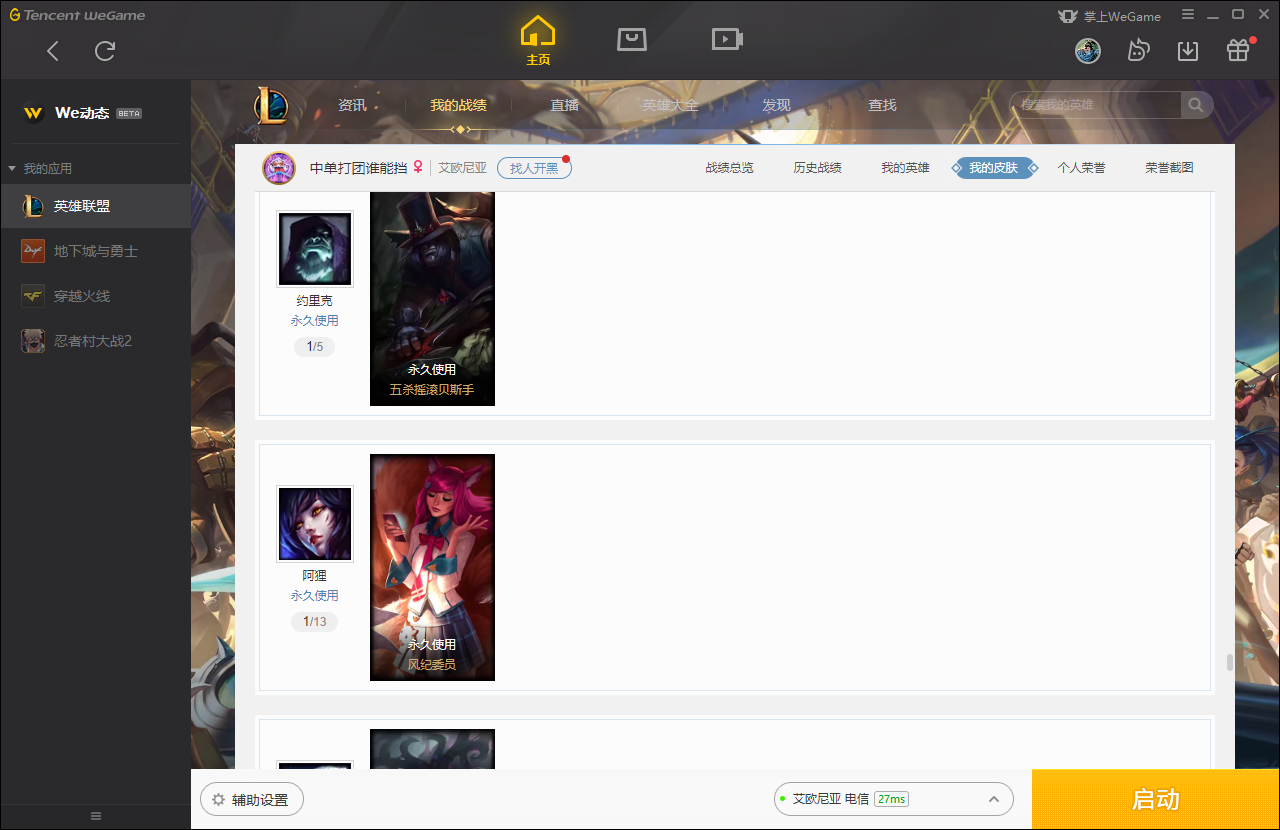
Task: Open the 发现 tab
Action: (776, 105)
